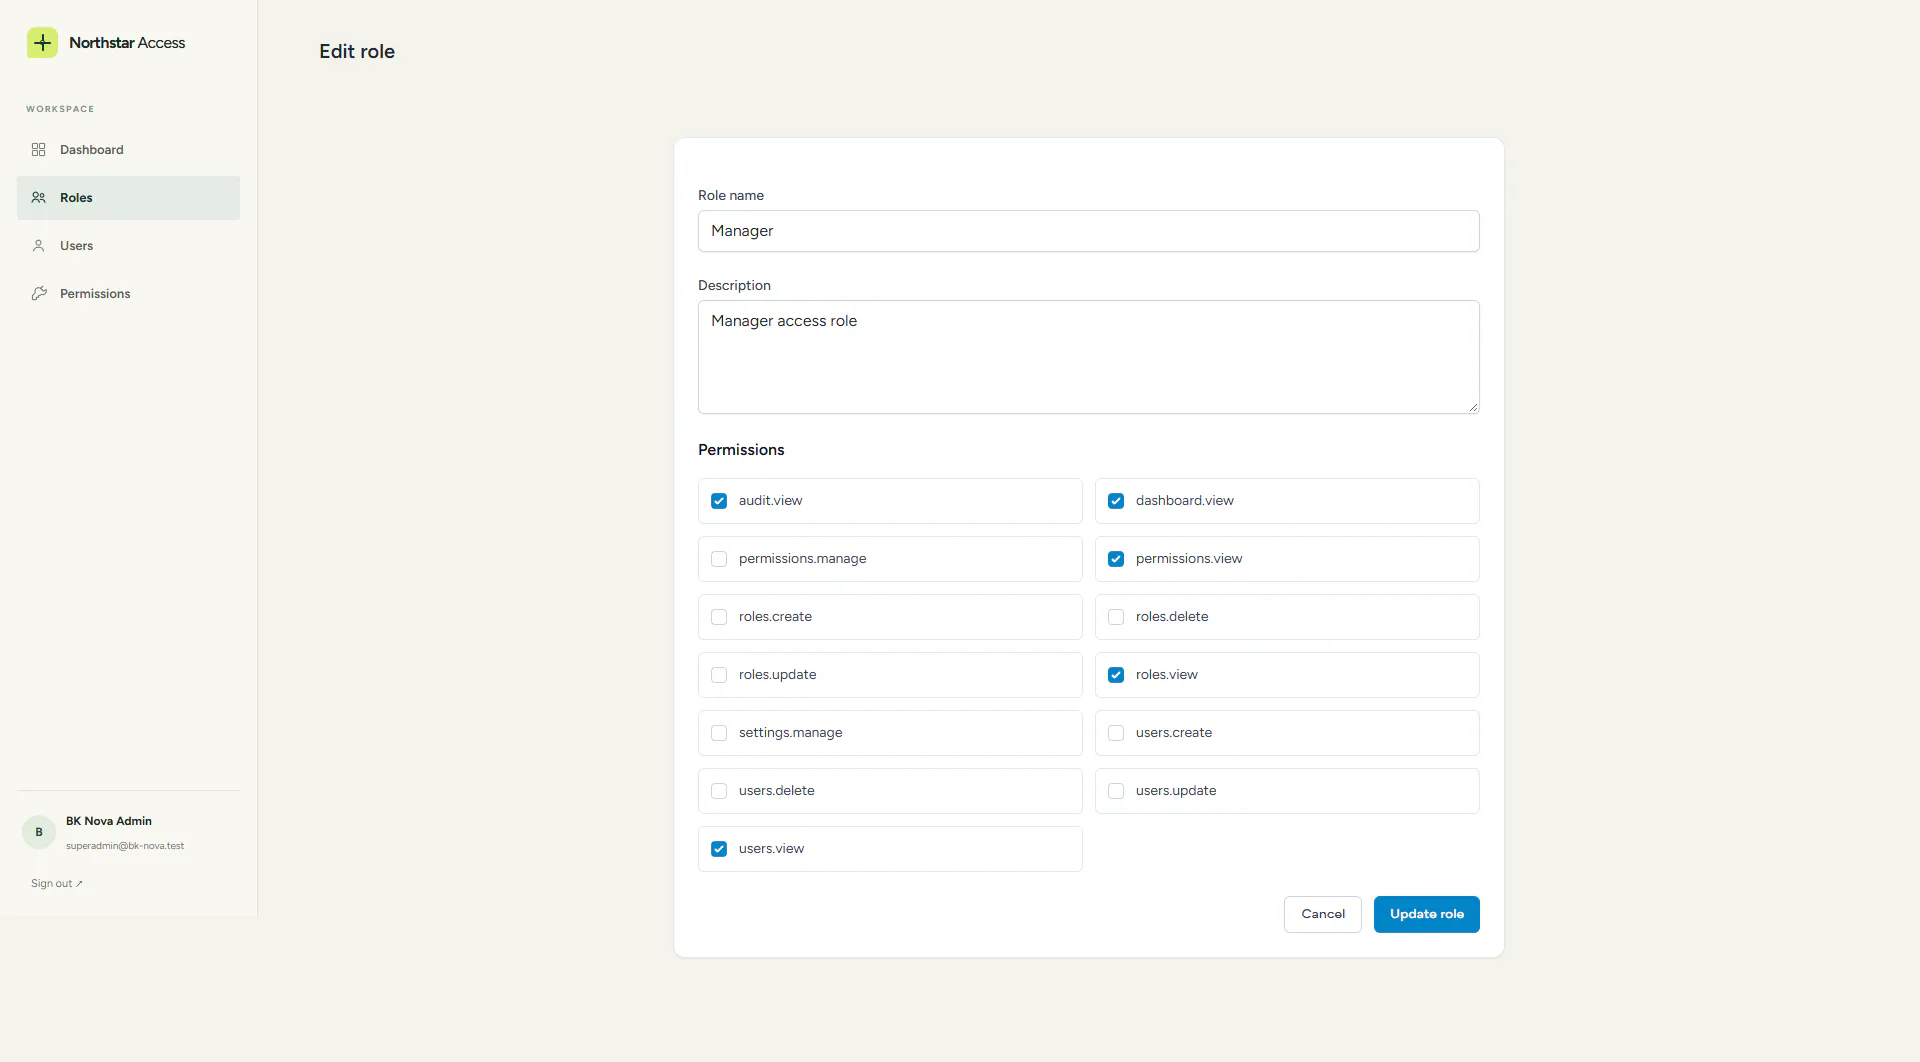Image resolution: width=1920 pixels, height=1062 pixels.
Task: Click the Roles people icon in sidebar
Action: (x=39, y=198)
